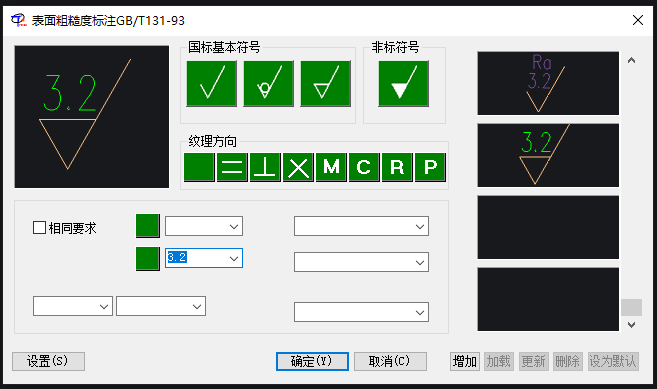Image resolution: width=657 pixels, height=389 pixels.
Task: Expand first right-side parameter dropdown
Action: click(420, 226)
